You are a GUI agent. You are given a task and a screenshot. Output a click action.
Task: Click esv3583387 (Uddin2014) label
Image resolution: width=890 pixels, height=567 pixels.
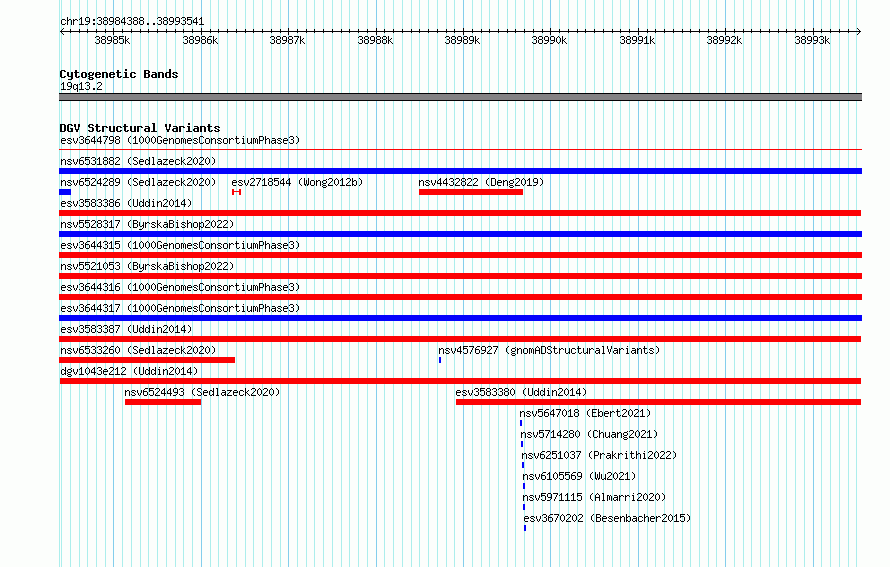point(126,329)
